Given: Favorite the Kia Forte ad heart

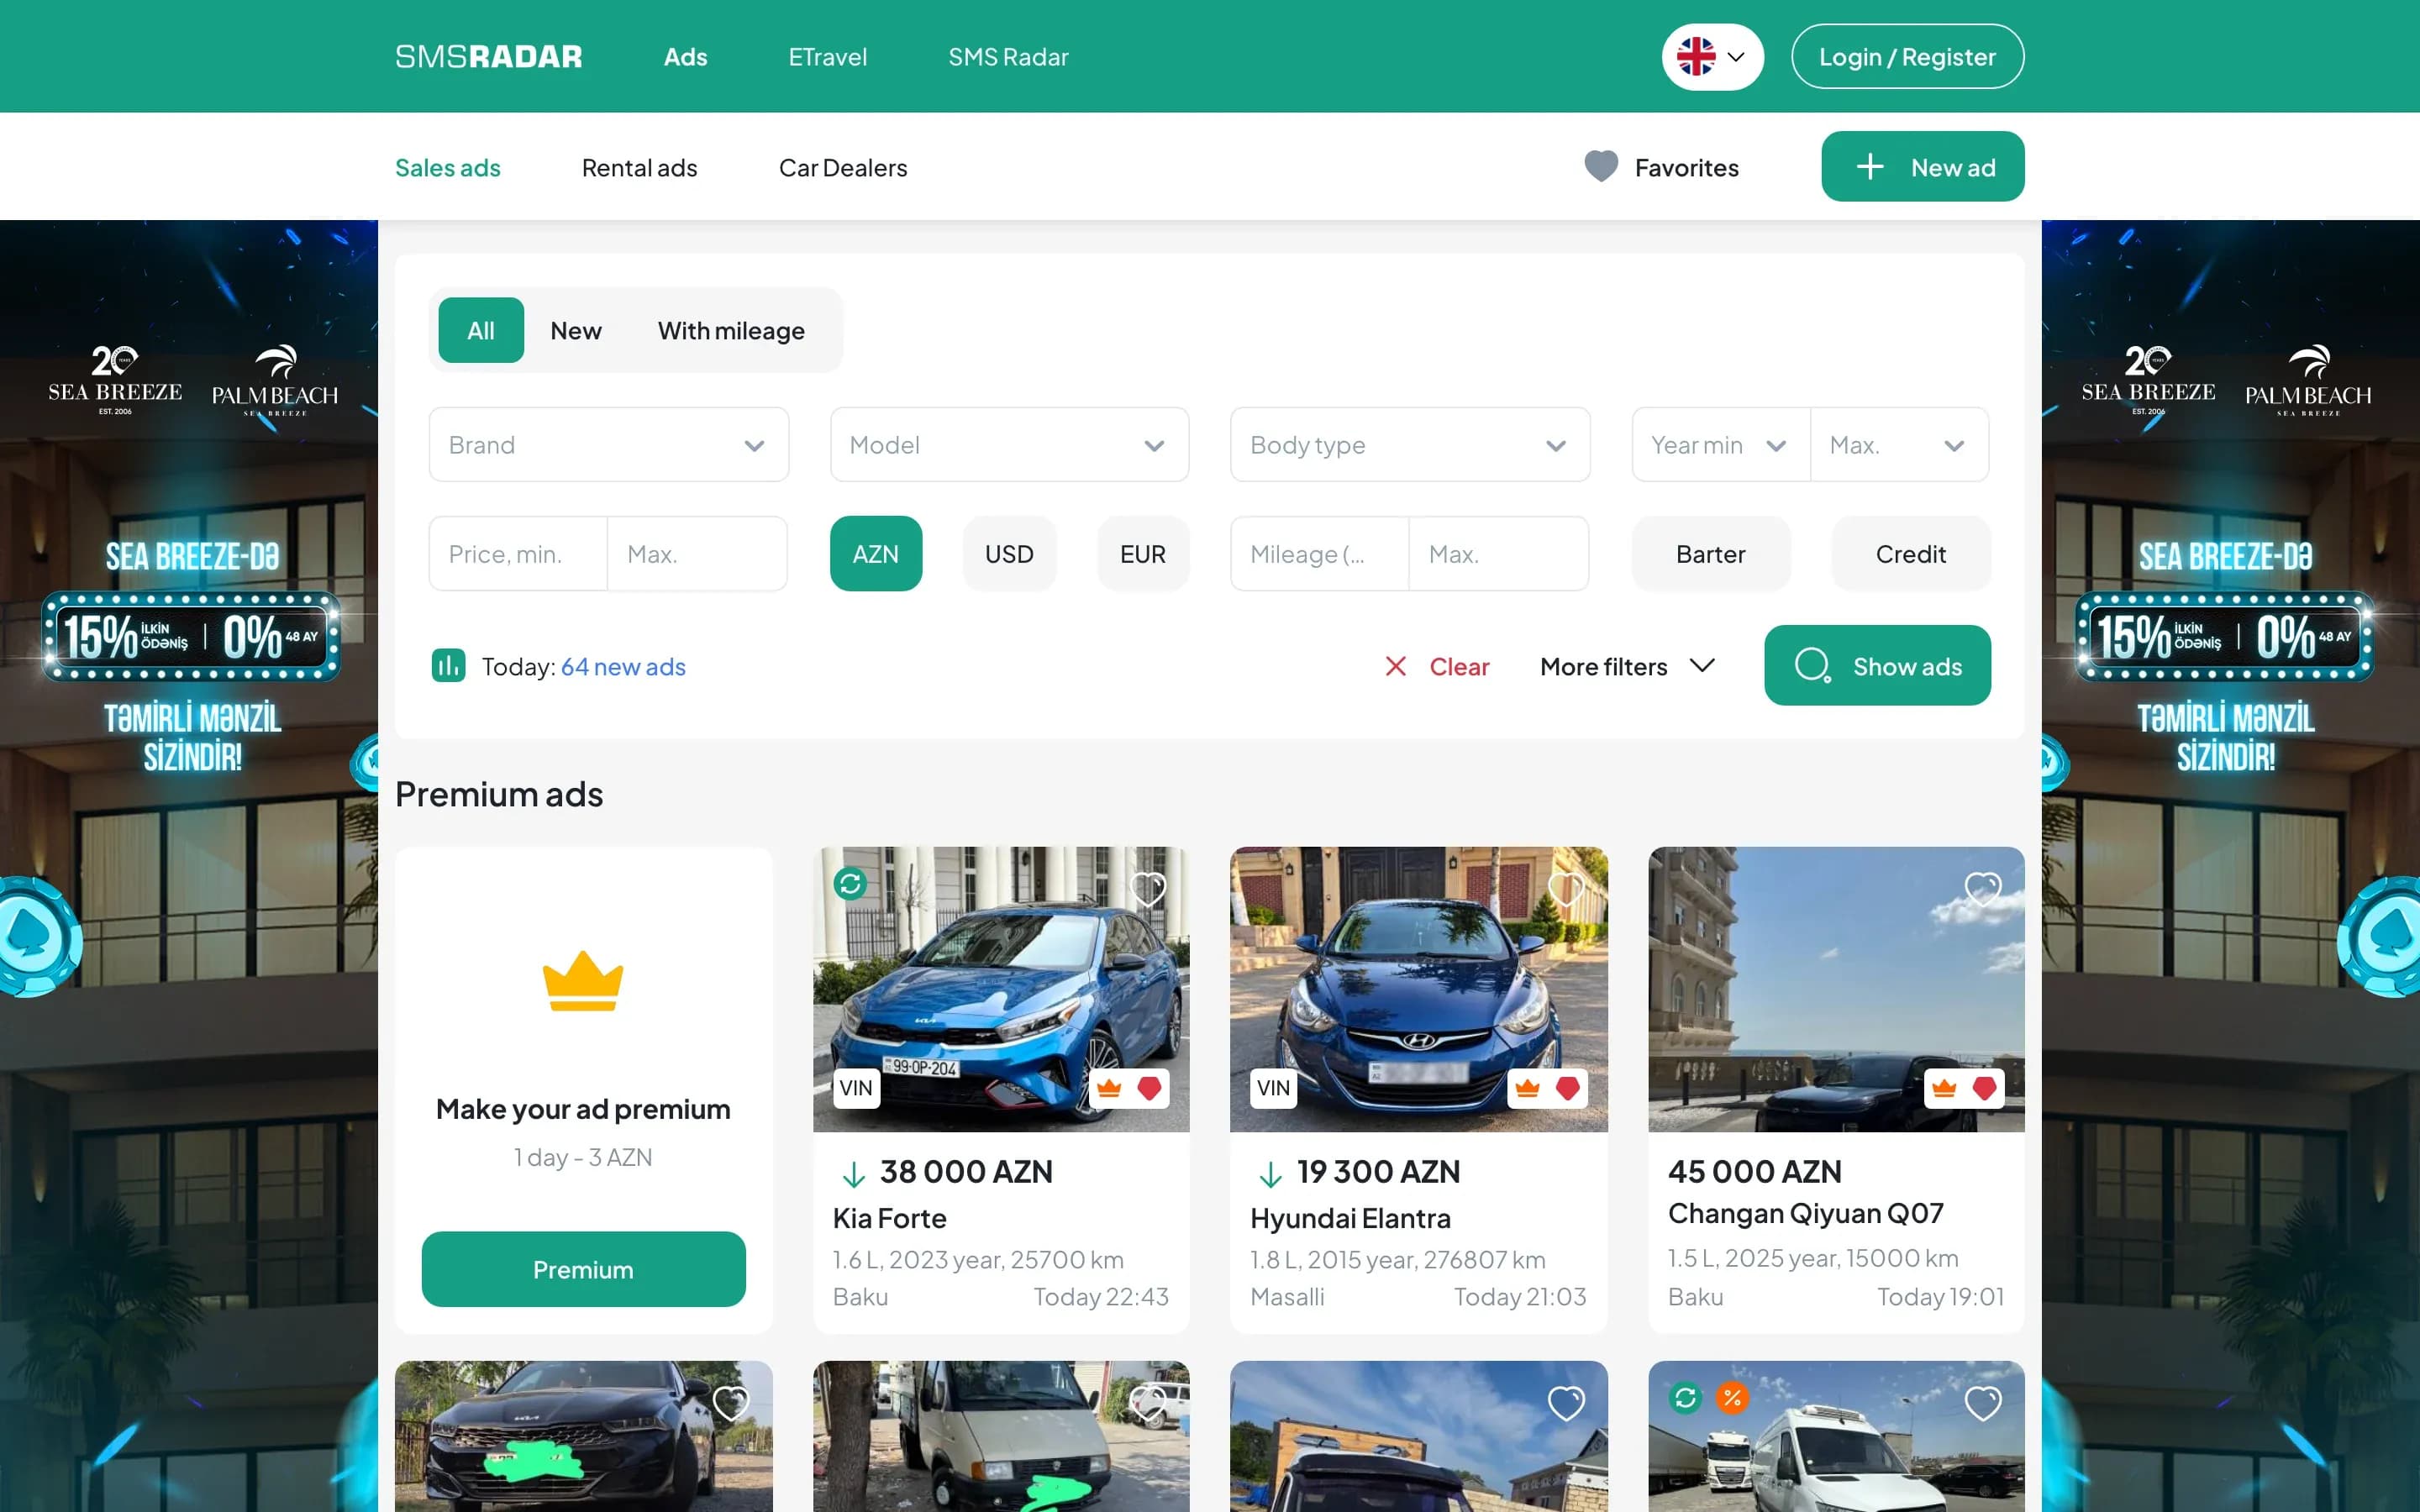Looking at the screenshot, I should (x=1148, y=888).
